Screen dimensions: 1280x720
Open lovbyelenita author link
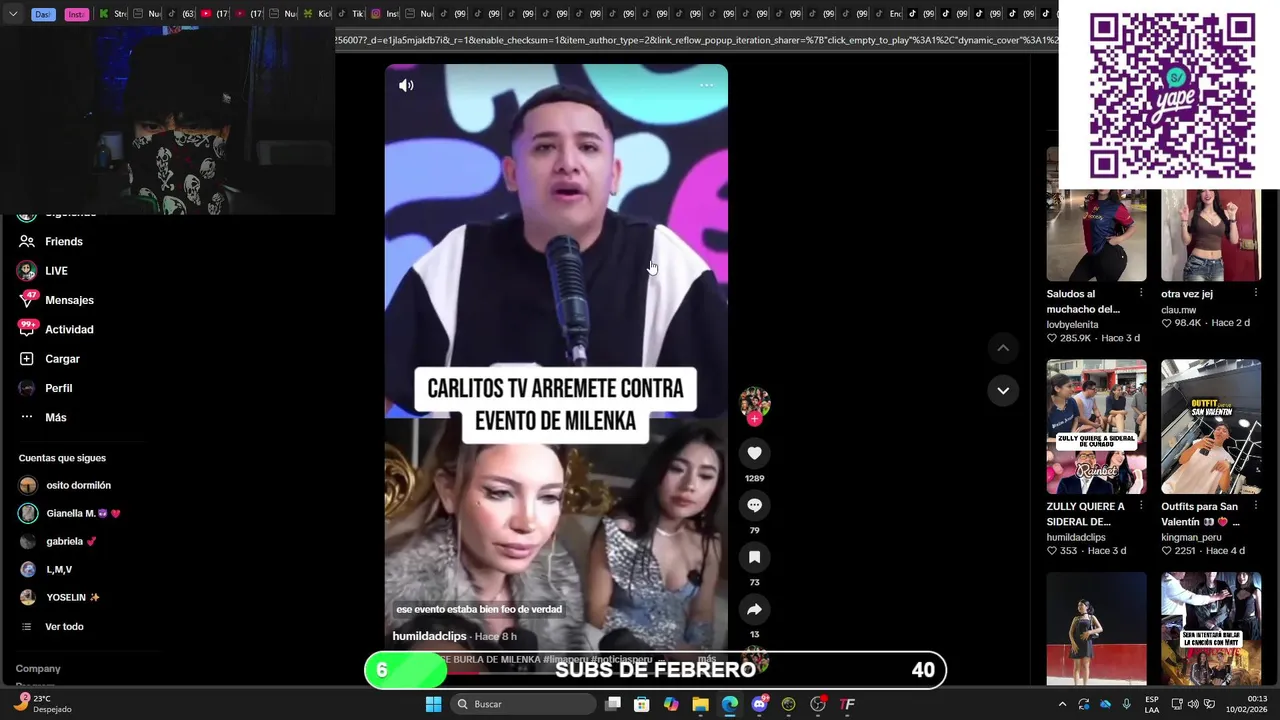point(1072,324)
